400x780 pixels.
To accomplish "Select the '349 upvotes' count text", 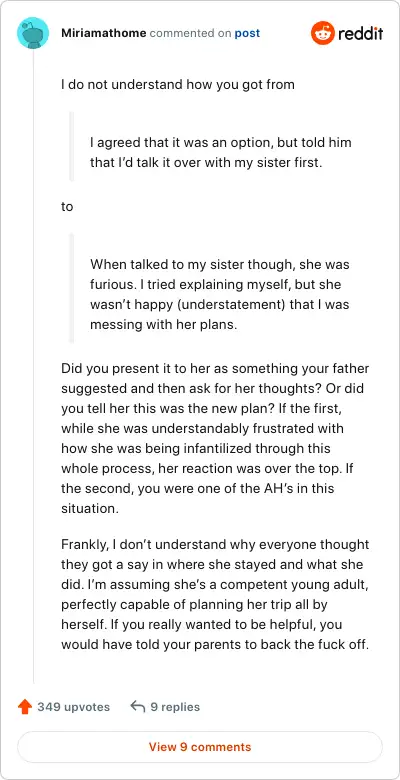I will pos(74,707).
